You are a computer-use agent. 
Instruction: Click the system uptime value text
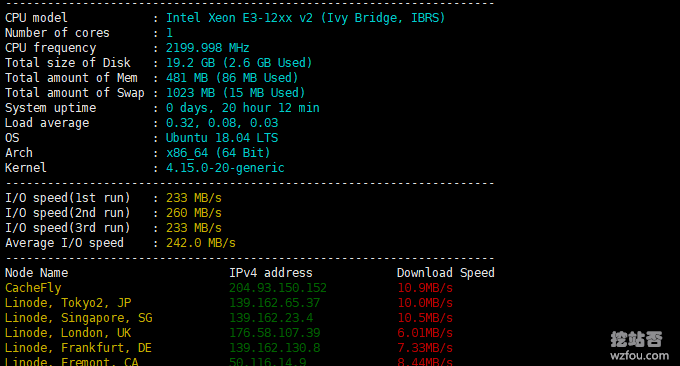pyautogui.click(x=242, y=108)
